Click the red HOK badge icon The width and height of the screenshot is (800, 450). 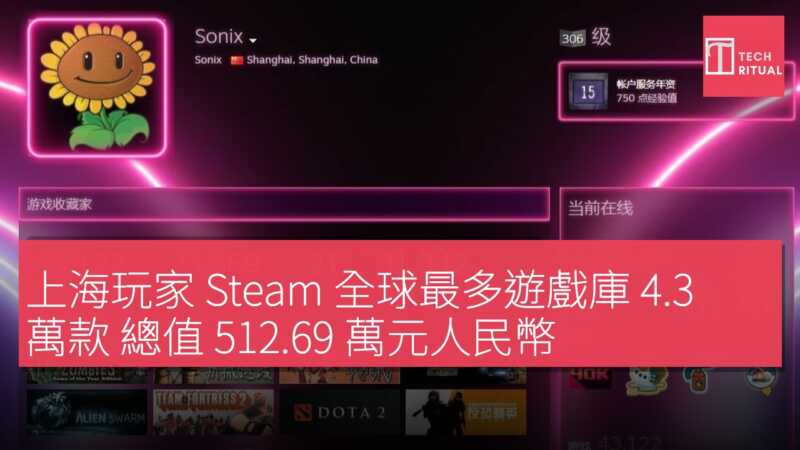pos(590,377)
